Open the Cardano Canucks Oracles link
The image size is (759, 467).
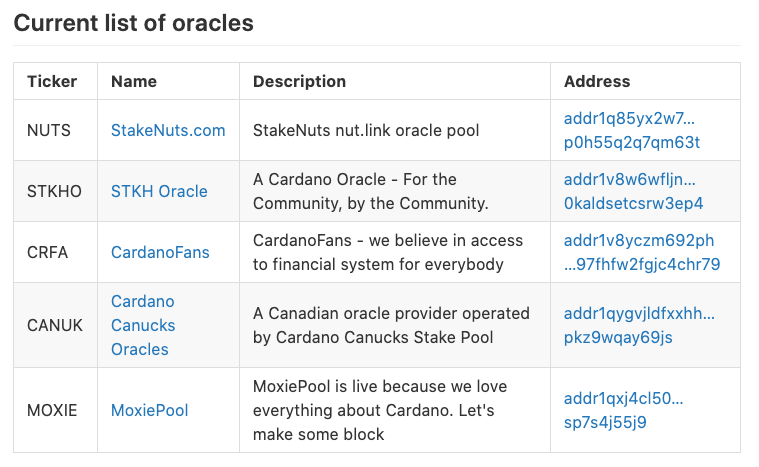(143, 325)
